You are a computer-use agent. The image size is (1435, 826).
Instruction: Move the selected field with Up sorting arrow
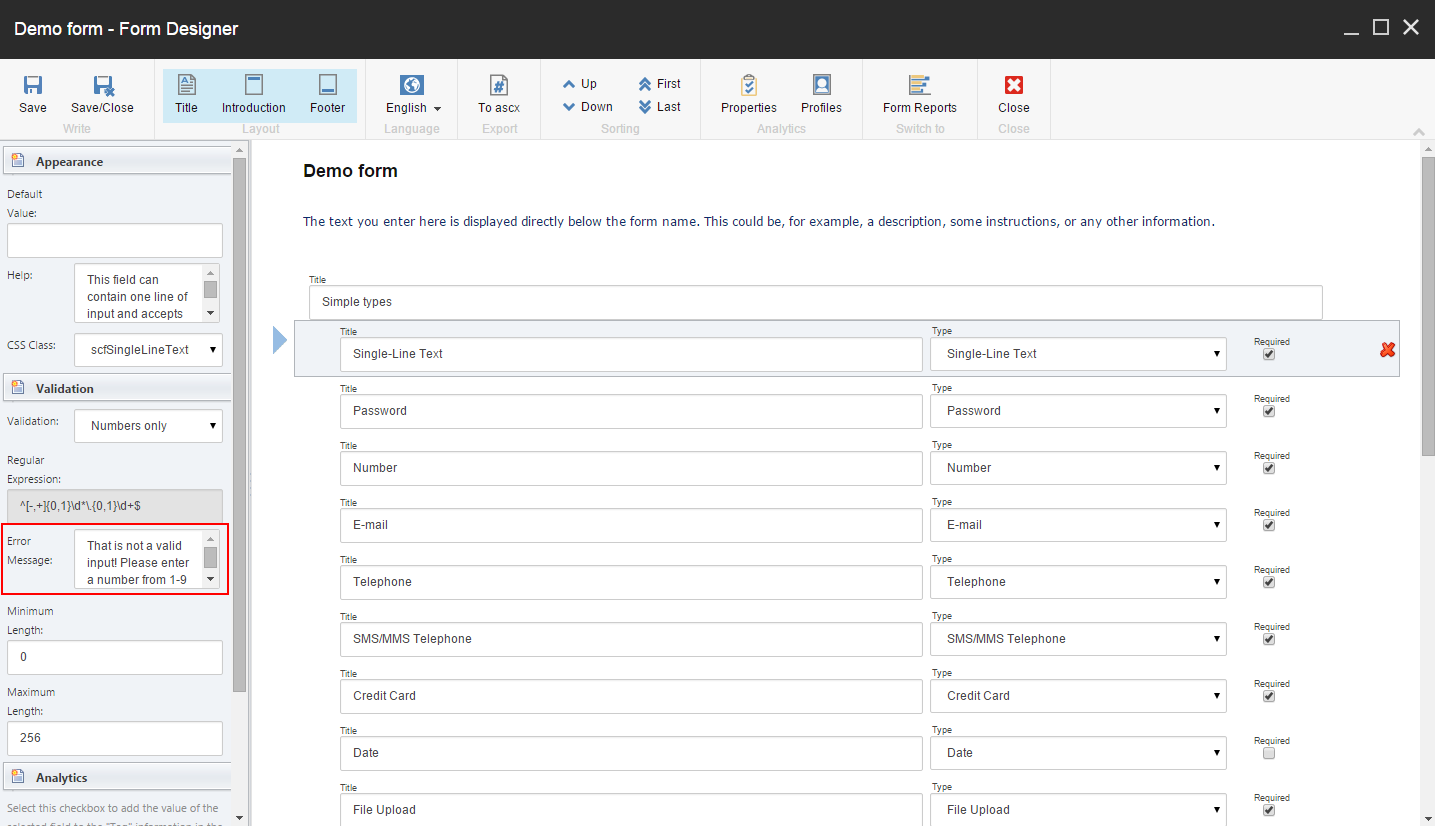click(581, 84)
